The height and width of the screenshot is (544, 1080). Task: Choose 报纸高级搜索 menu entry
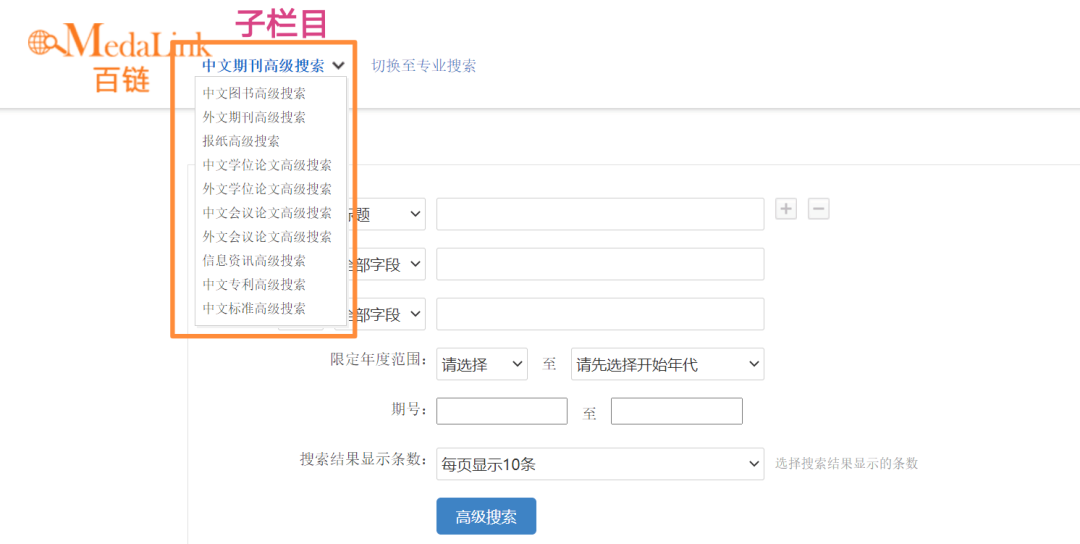coord(241,141)
